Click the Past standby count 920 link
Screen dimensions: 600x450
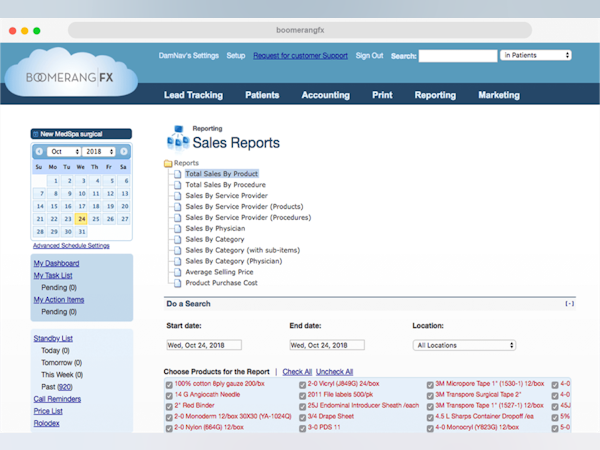click(x=65, y=387)
